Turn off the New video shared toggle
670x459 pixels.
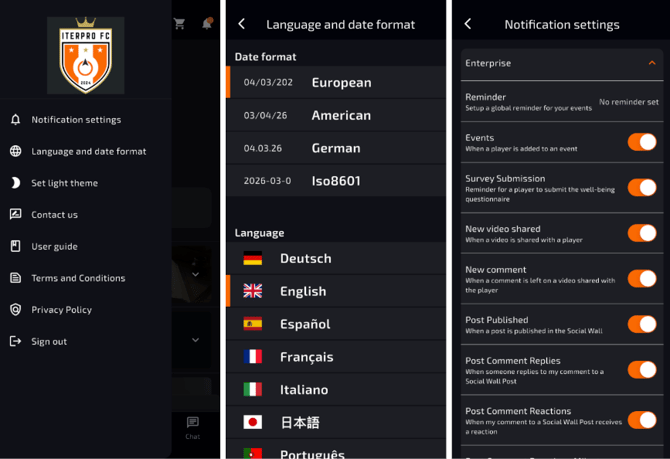tap(642, 233)
